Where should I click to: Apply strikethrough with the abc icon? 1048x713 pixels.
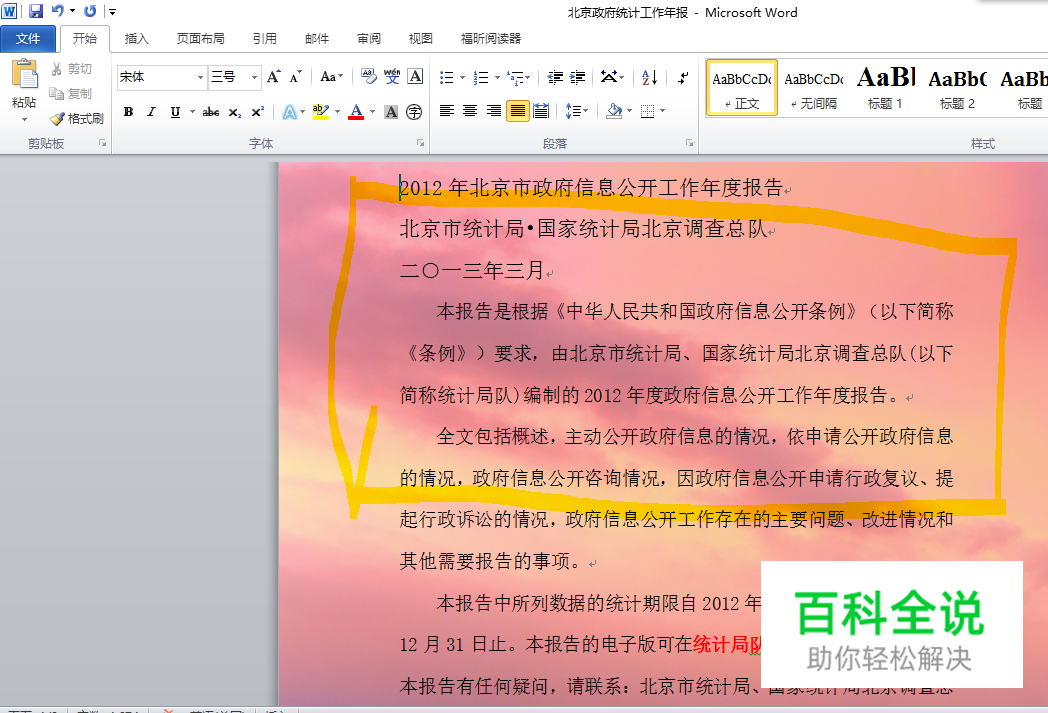coord(211,112)
